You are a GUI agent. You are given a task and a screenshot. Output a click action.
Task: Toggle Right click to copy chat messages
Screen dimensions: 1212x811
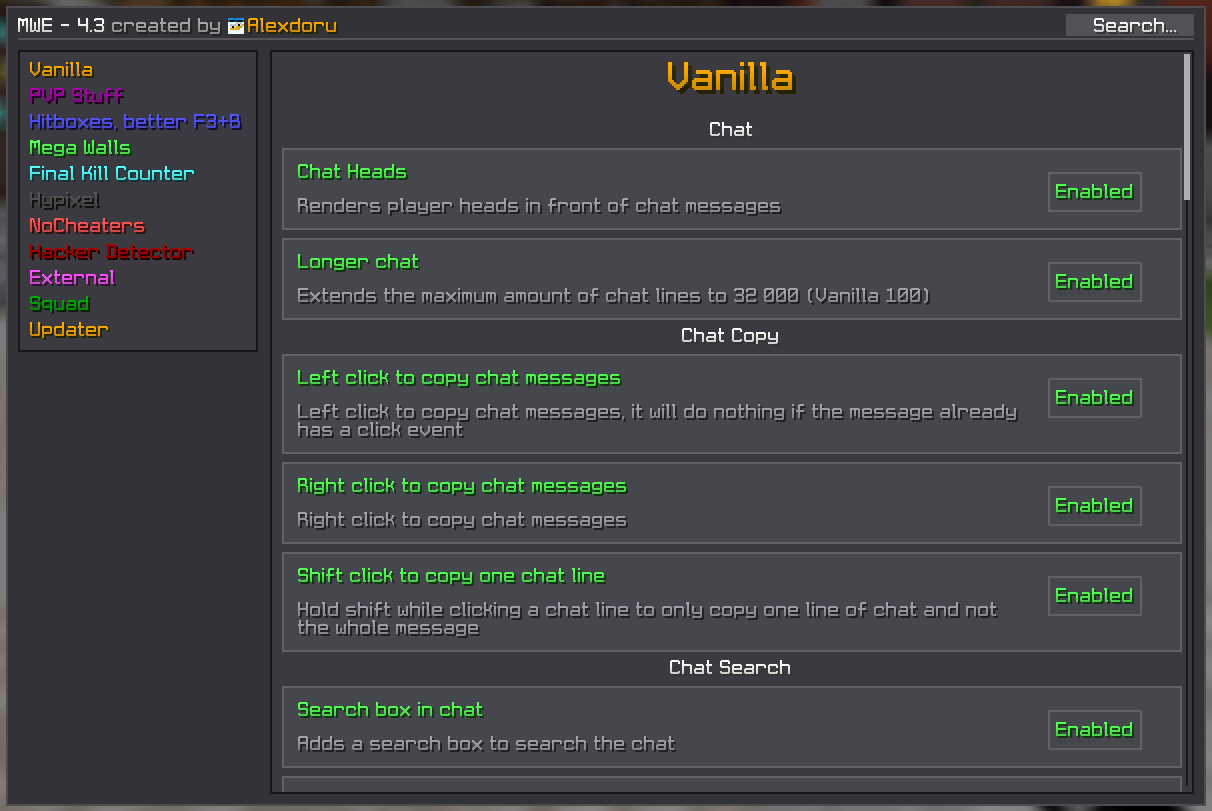point(1094,505)
